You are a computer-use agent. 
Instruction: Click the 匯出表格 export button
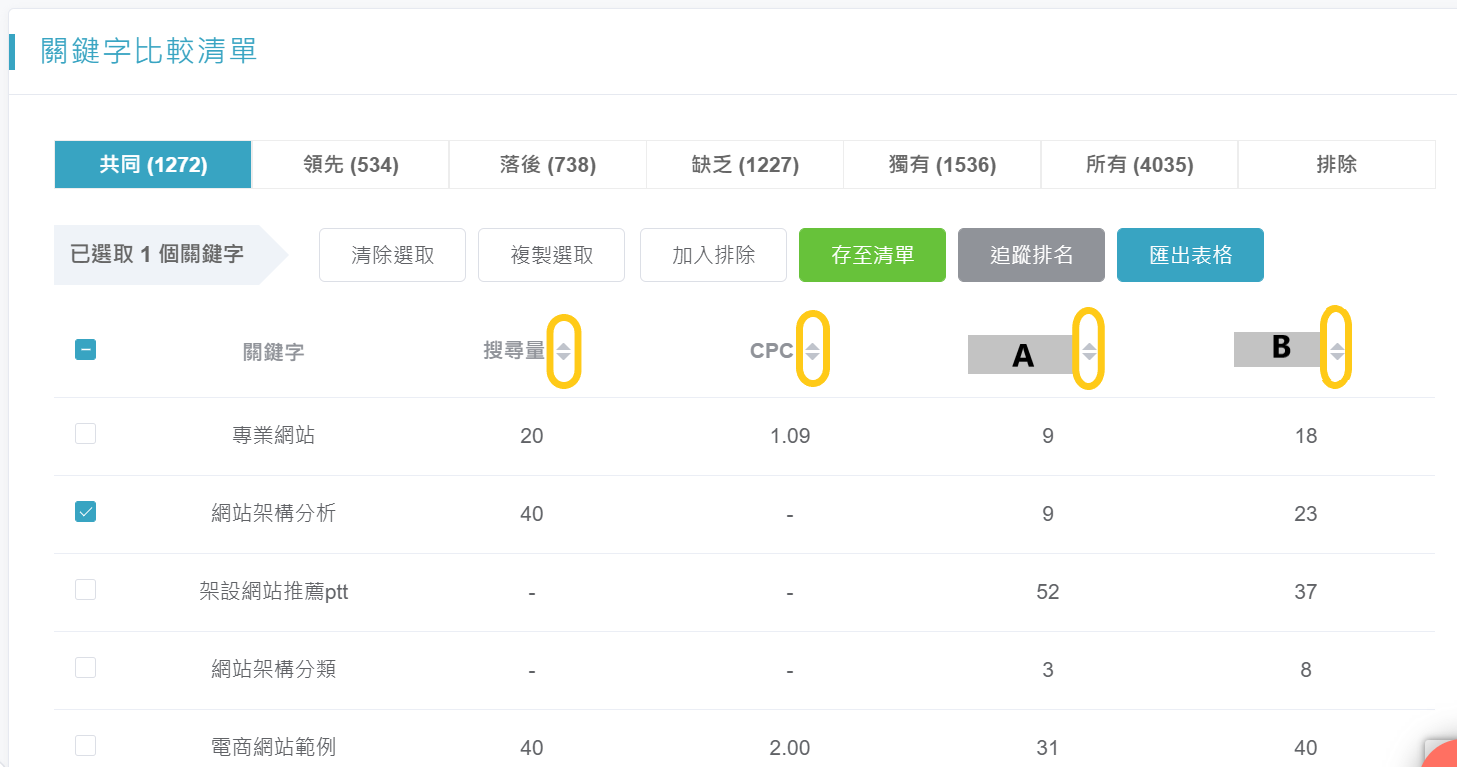[1190, 255]
